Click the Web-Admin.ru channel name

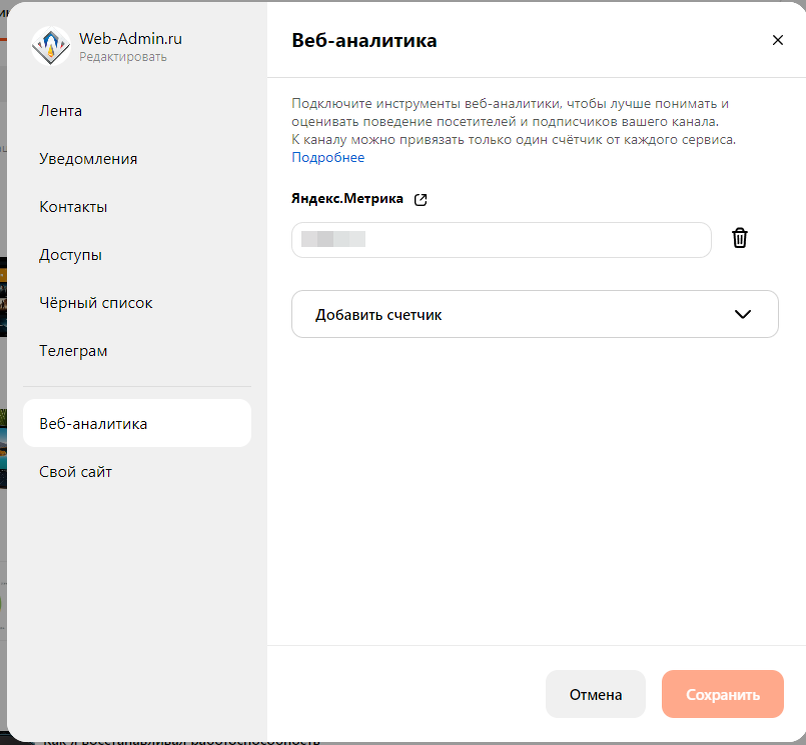(131, 39)
